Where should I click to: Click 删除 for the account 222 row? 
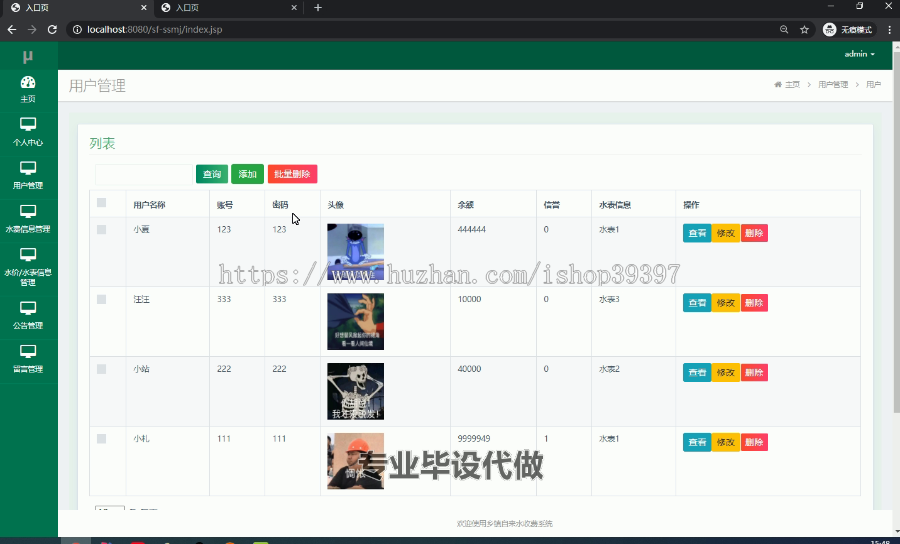coord(754,372)
